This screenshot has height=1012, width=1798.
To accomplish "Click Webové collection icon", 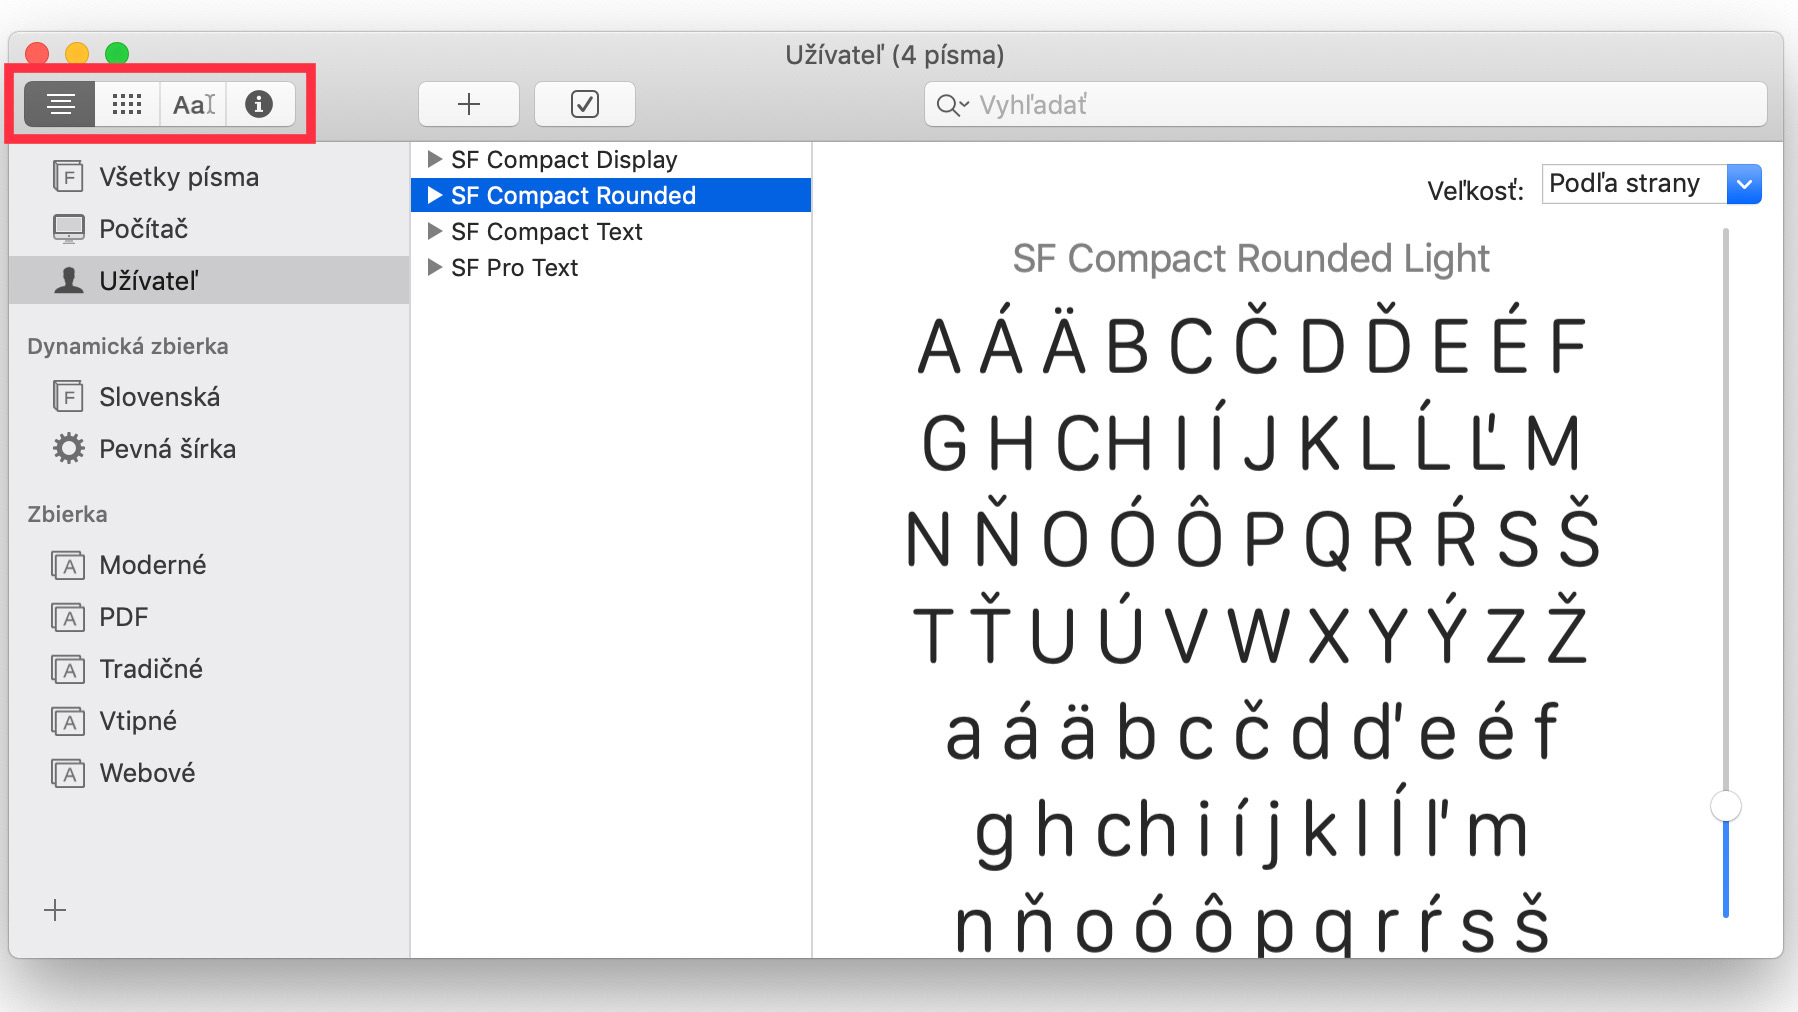I will pyautogui.click(x=68, y=774).
